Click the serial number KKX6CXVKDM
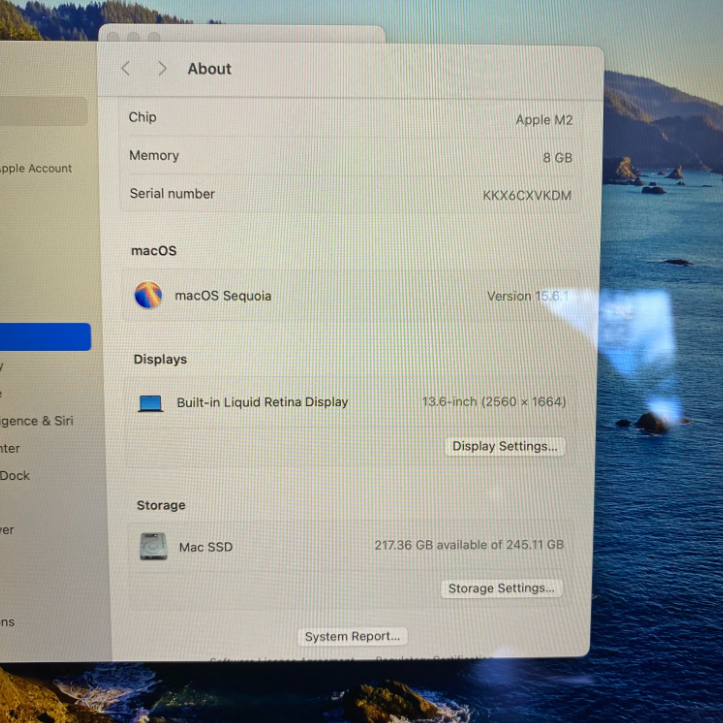 click(x=527, y=196)
